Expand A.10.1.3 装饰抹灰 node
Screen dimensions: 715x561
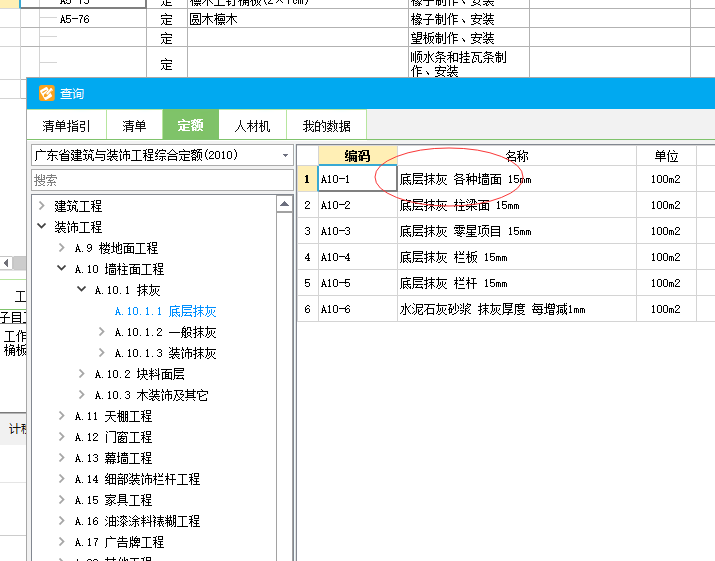tap(102, 353)
